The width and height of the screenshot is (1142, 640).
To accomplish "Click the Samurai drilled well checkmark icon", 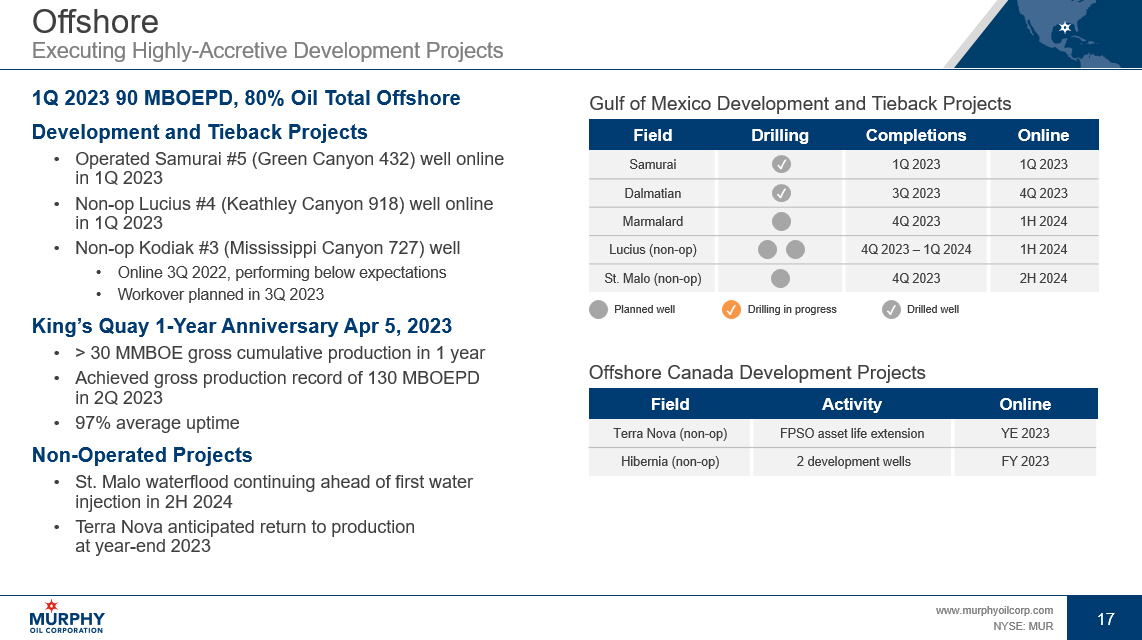I will coord(781,165).
